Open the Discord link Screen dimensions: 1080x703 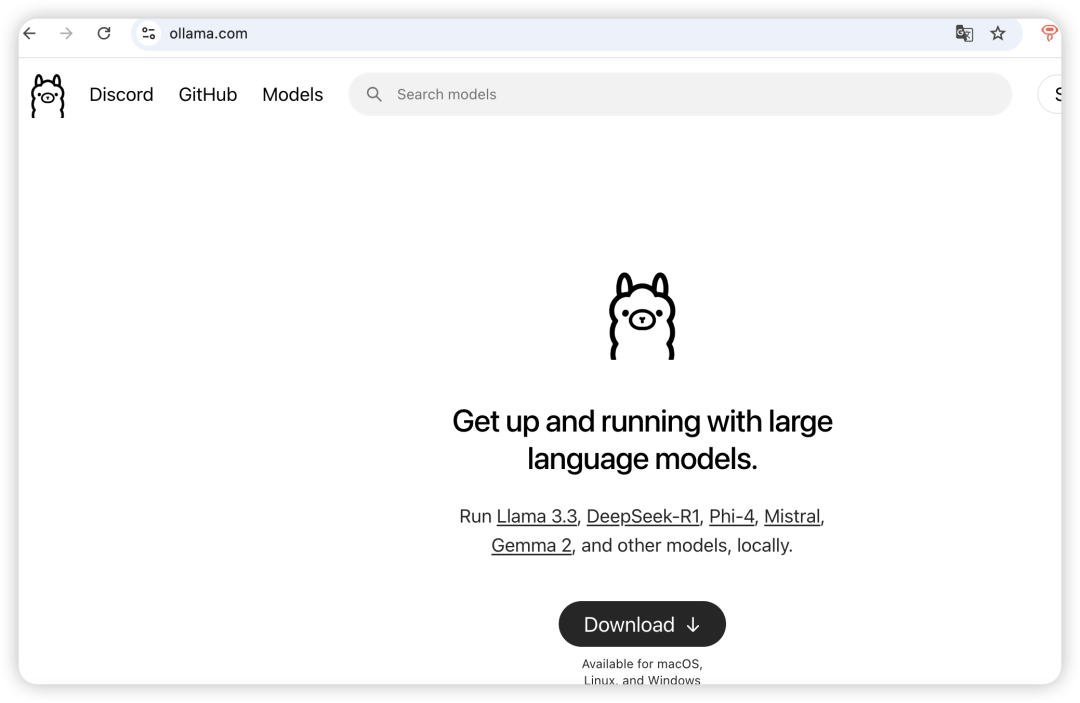click(x=121, y=94)
